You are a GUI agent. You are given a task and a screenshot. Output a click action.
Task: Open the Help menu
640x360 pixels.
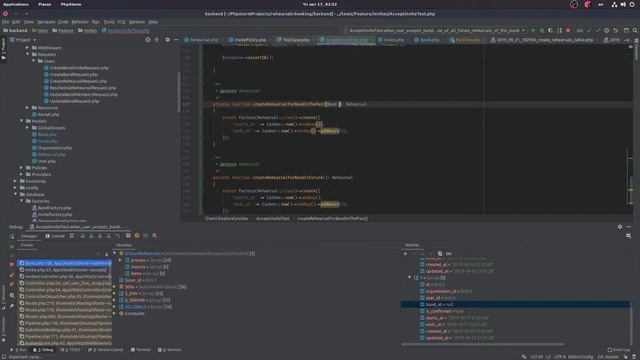[x=153, y=22]
